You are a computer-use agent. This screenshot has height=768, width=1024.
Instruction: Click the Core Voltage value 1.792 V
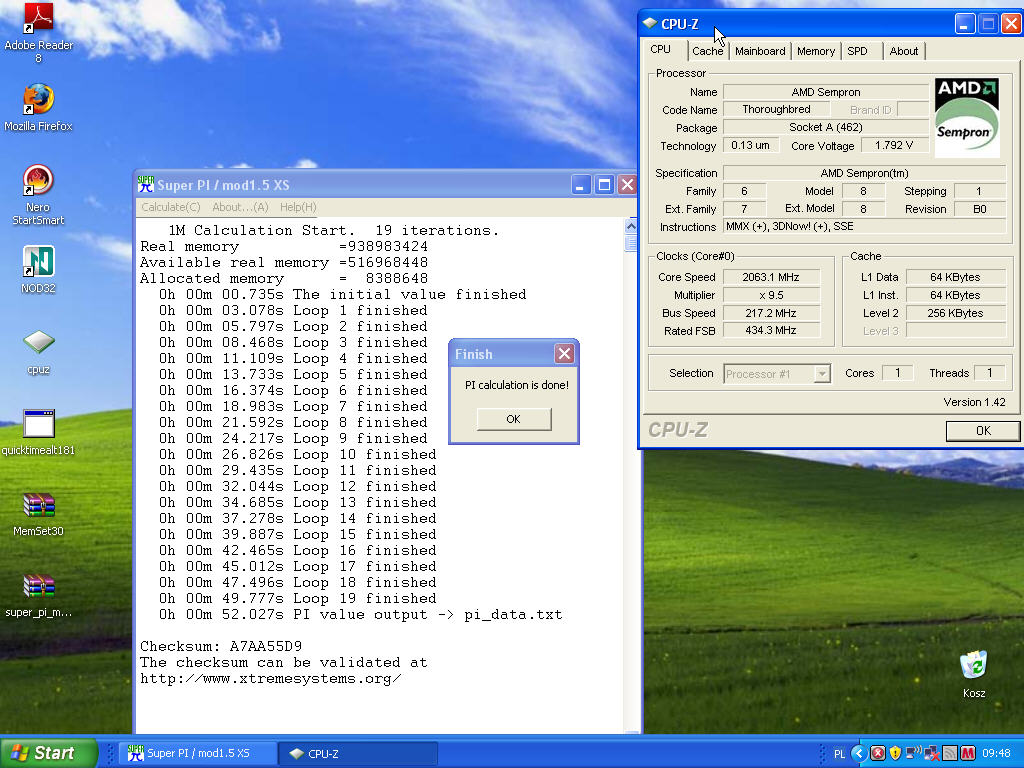894,145
